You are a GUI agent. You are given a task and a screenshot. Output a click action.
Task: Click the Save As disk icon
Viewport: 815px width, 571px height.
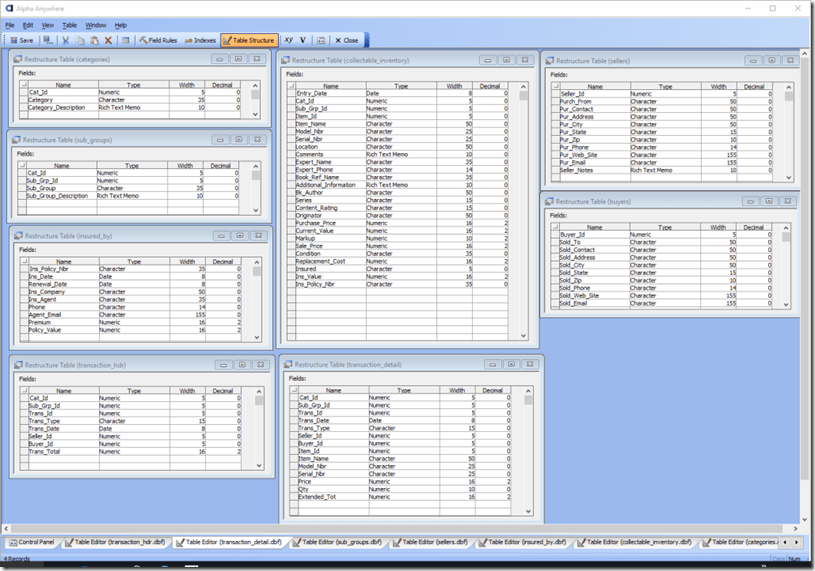click(x=48, y=40)
